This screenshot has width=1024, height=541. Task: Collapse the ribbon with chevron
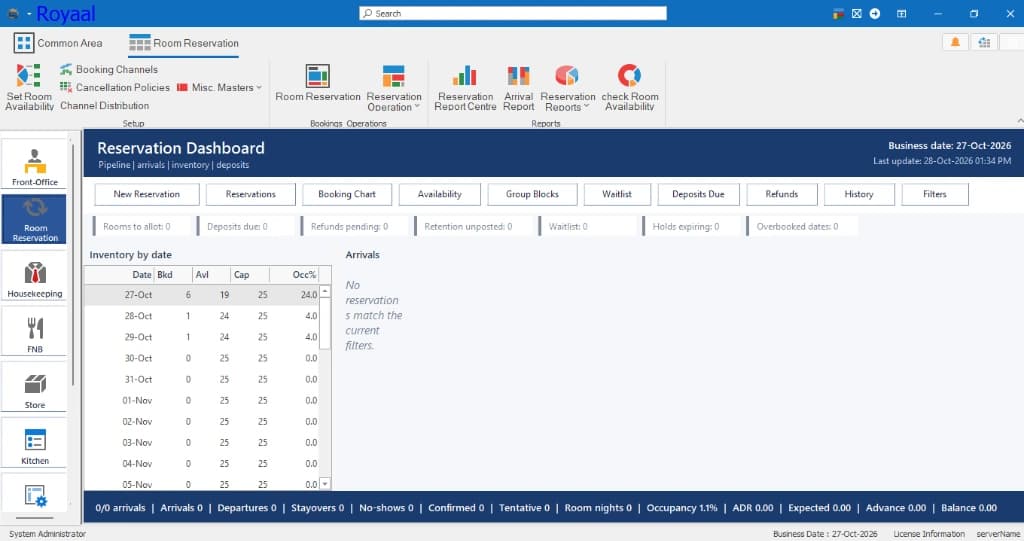[x=1019, y=121]
